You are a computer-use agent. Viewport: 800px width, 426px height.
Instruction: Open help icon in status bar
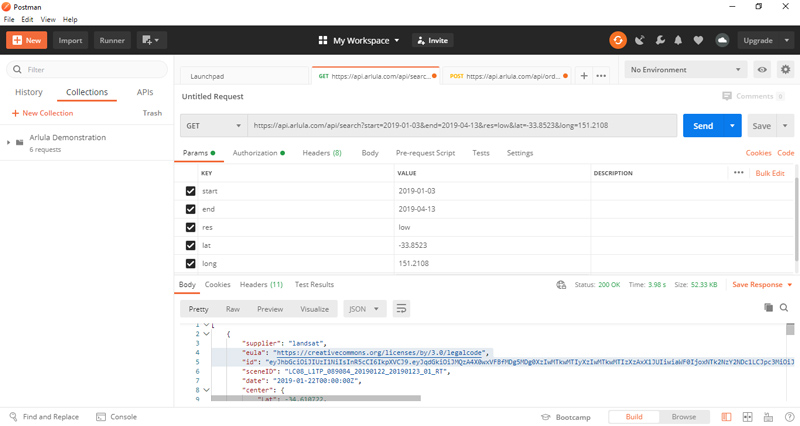(789, 417)
